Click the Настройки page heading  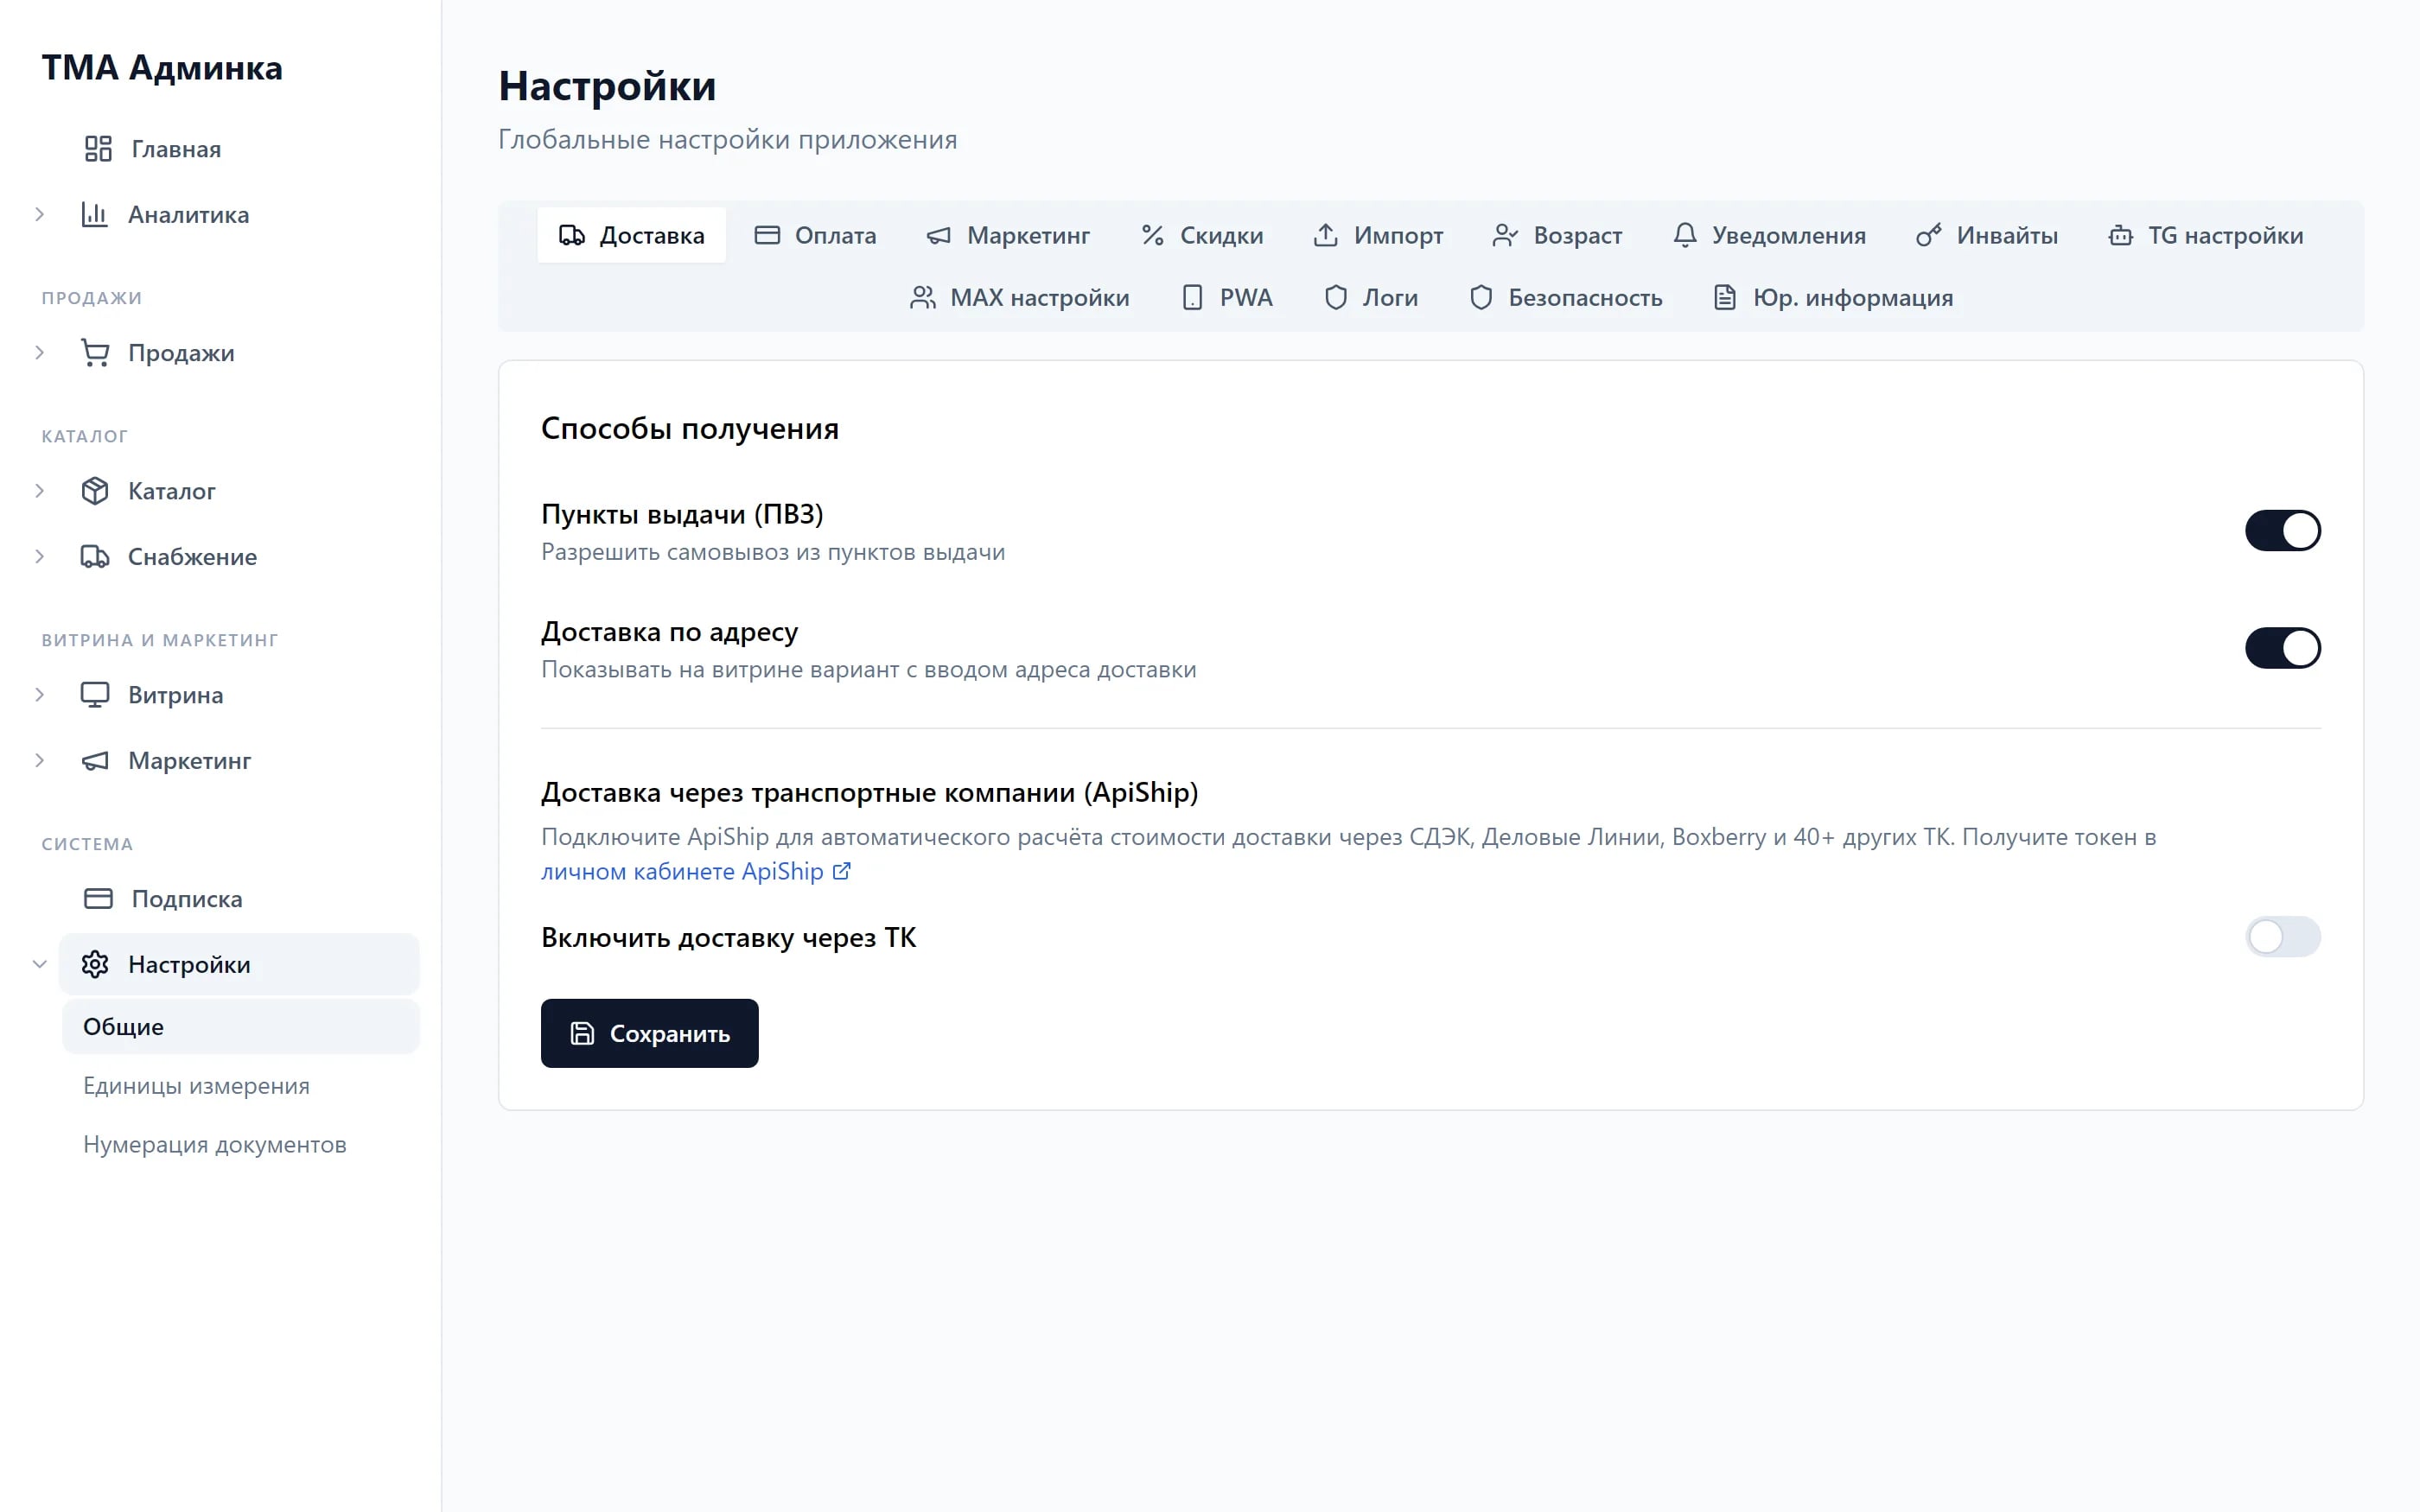(x=607, y=86)
